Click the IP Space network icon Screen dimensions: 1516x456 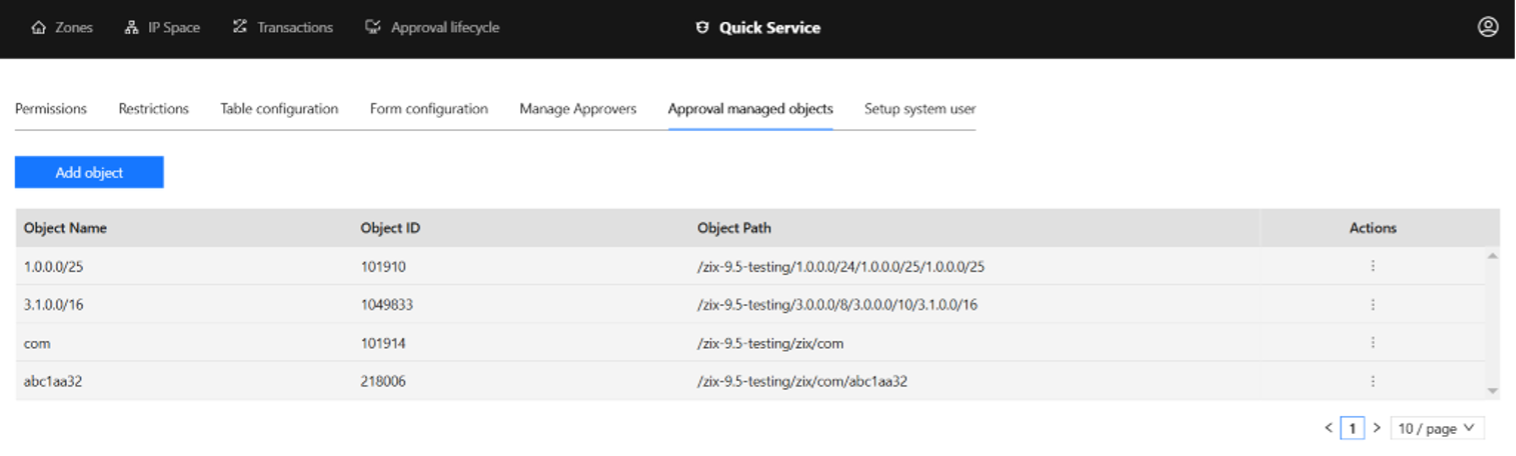pyautogui.click(x=131, y=28)
